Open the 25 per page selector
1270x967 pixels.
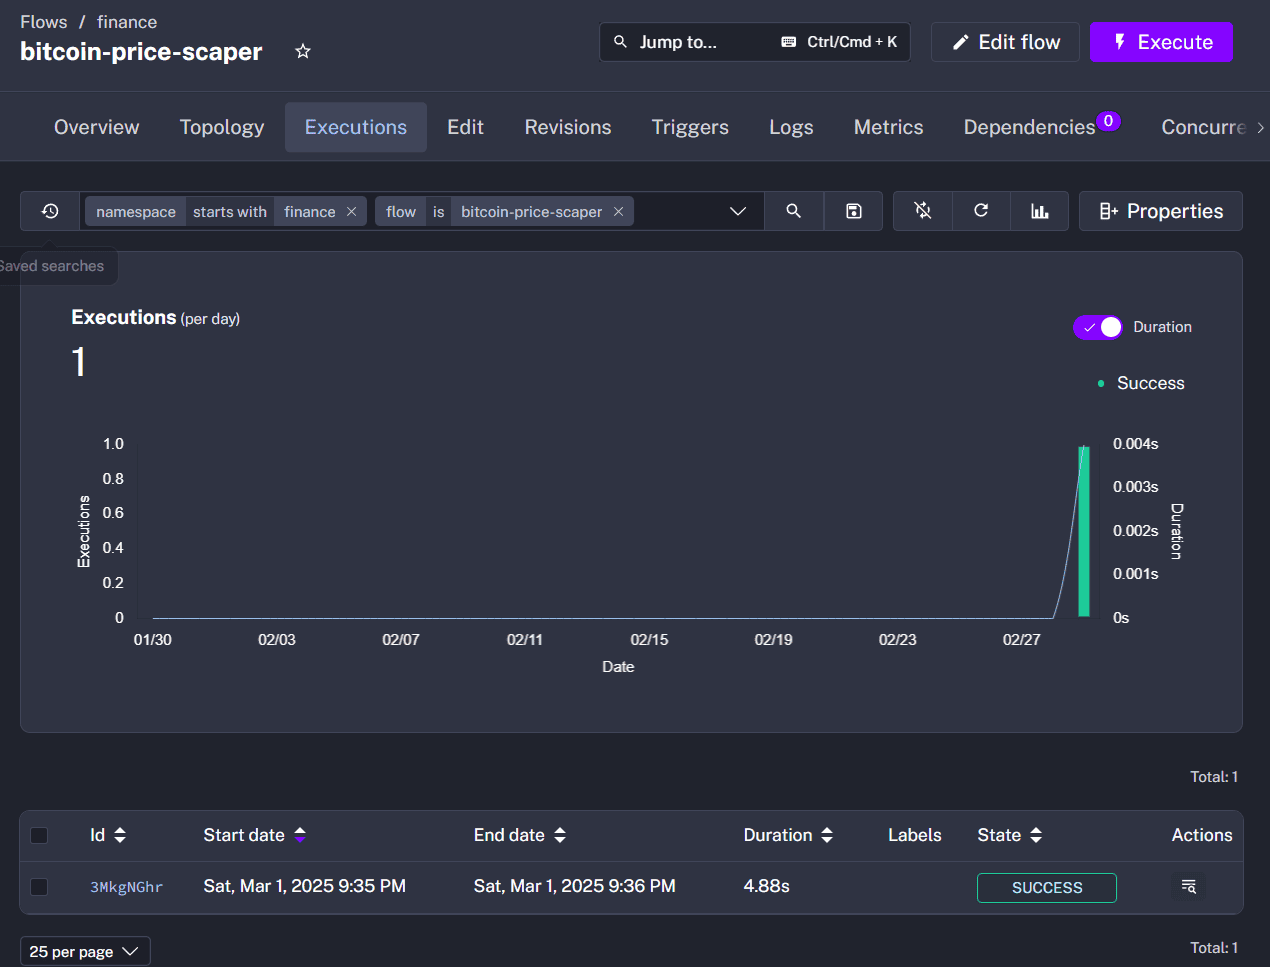pos(84,950)
